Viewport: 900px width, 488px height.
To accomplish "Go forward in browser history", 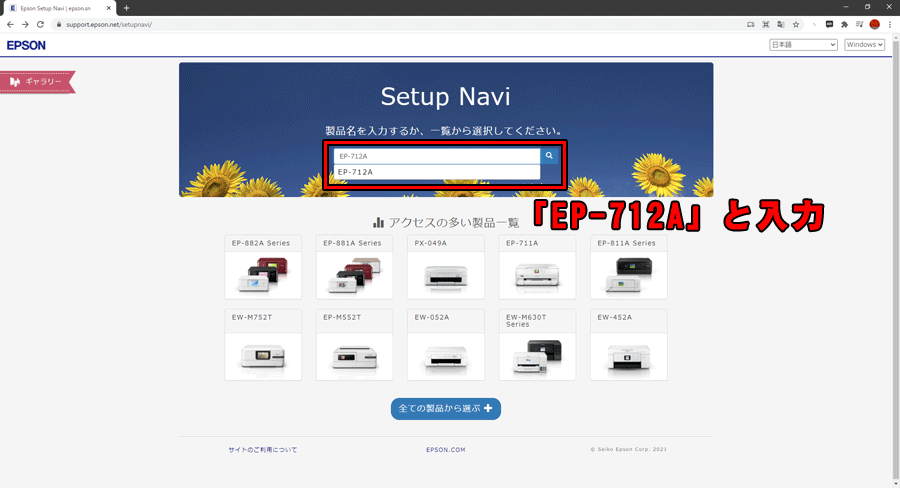I will click(25, 25).
